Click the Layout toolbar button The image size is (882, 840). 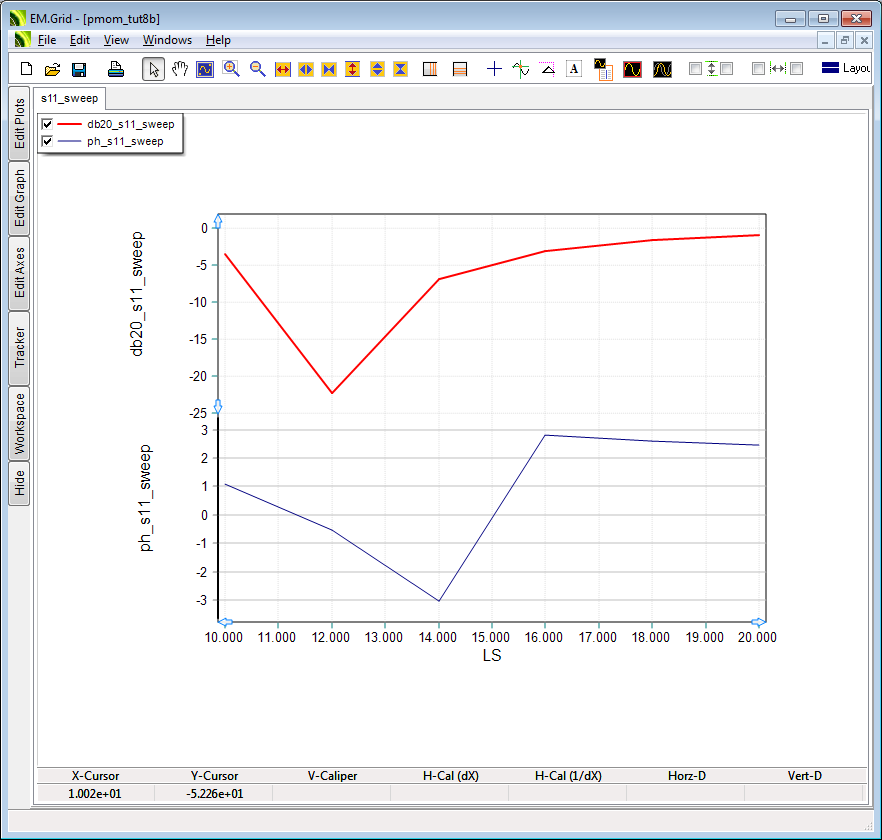coord(845,69)
